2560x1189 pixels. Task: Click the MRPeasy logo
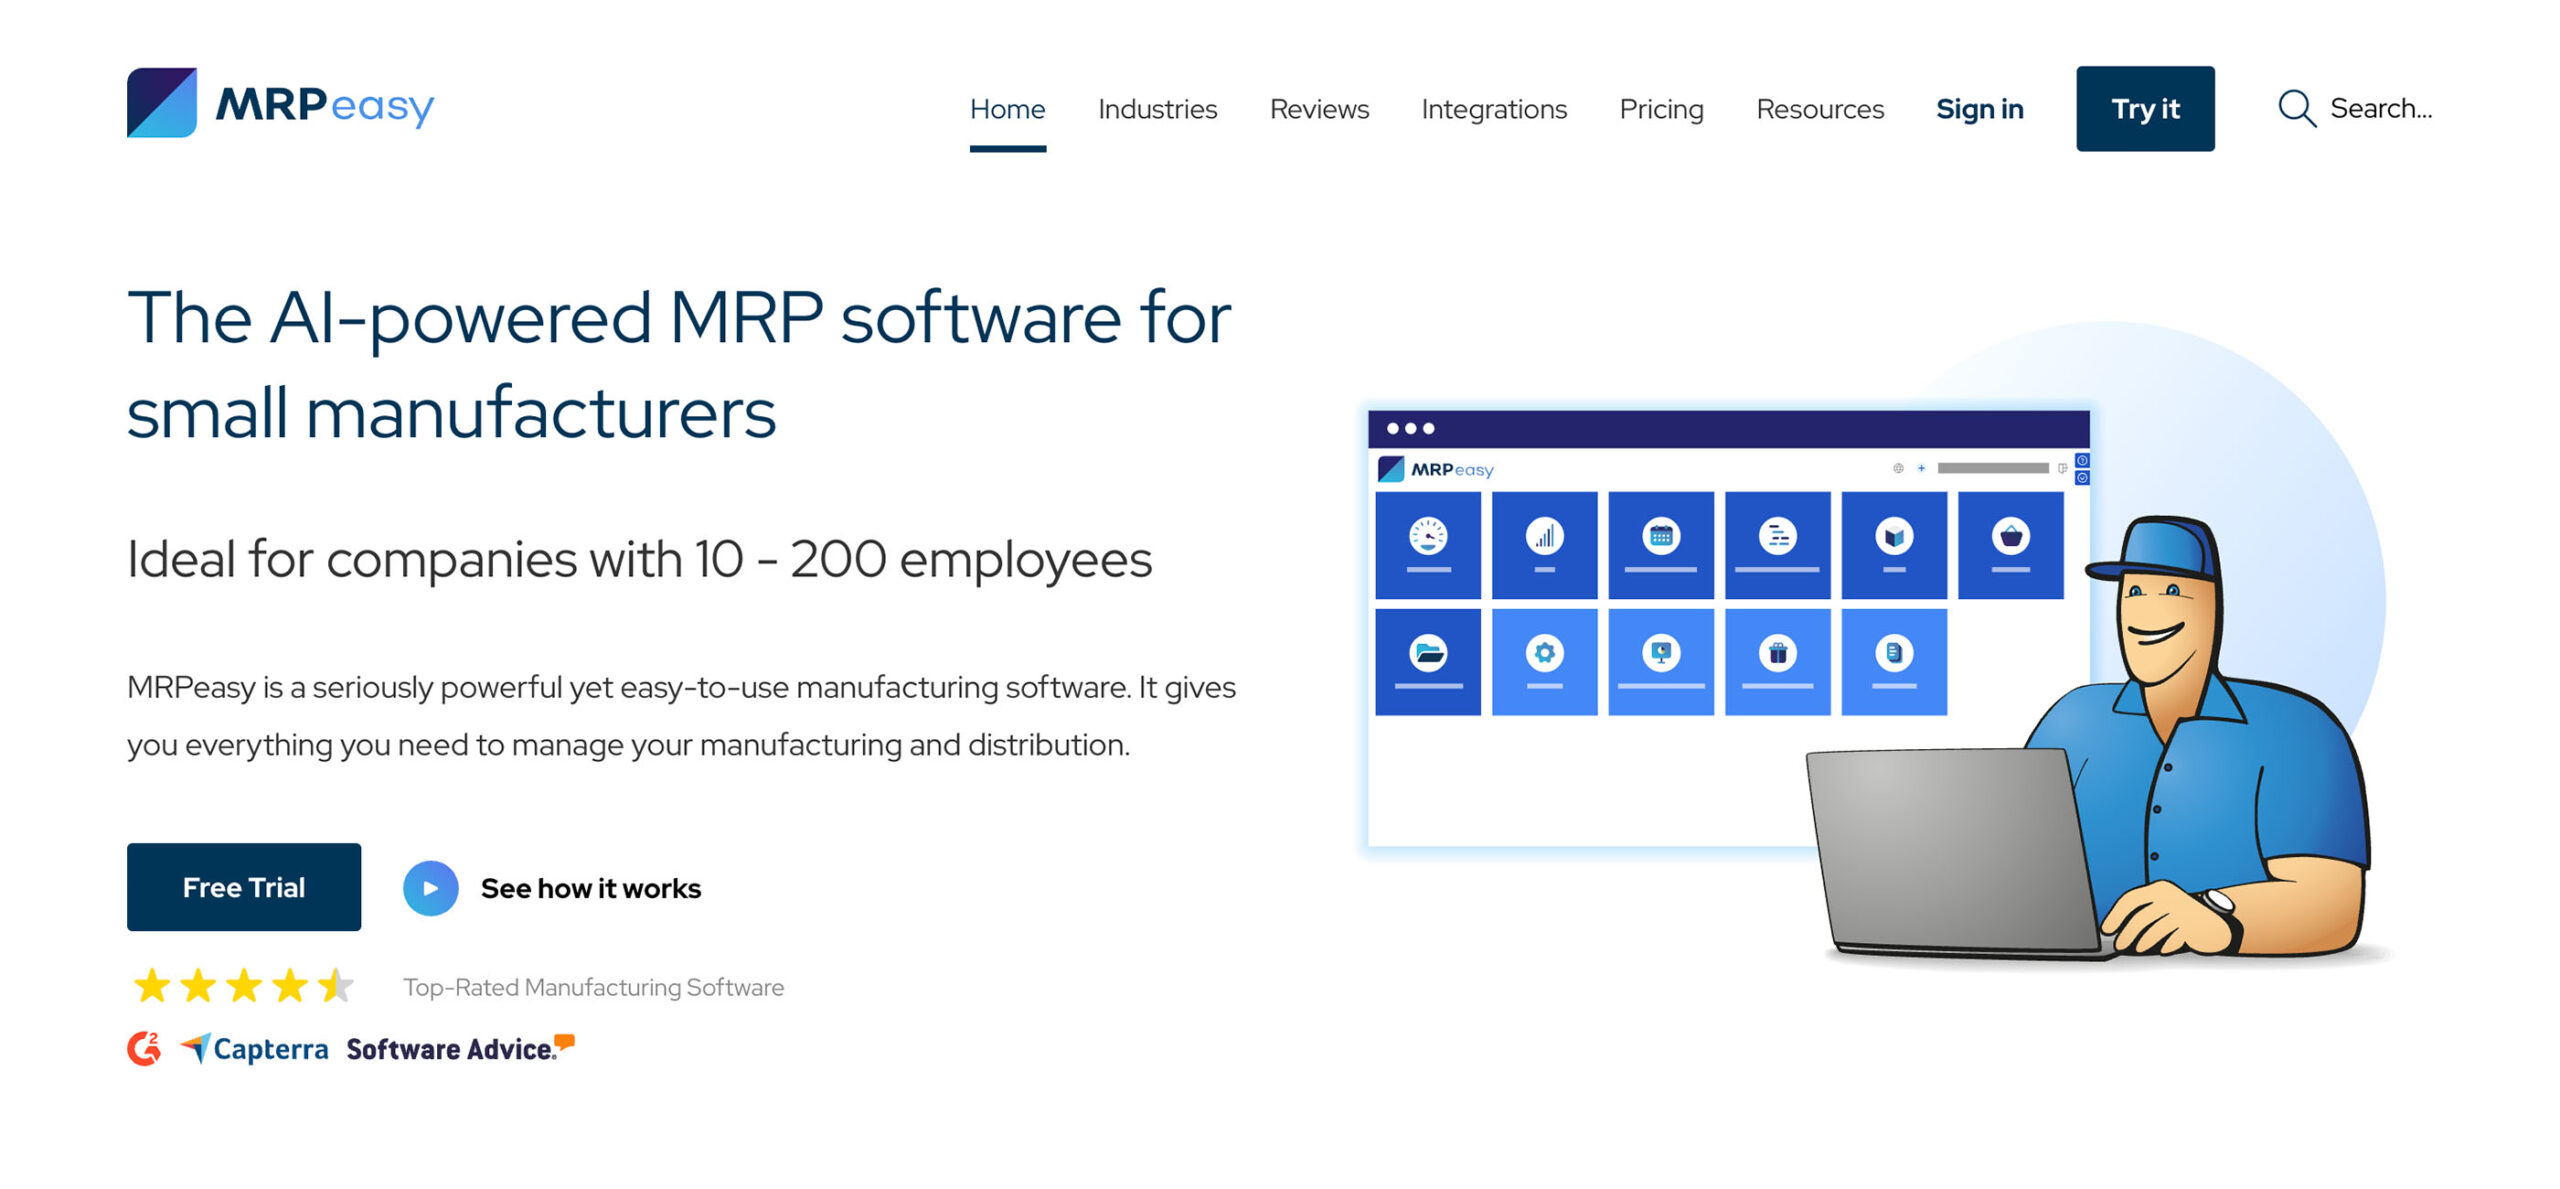point(280,103)
